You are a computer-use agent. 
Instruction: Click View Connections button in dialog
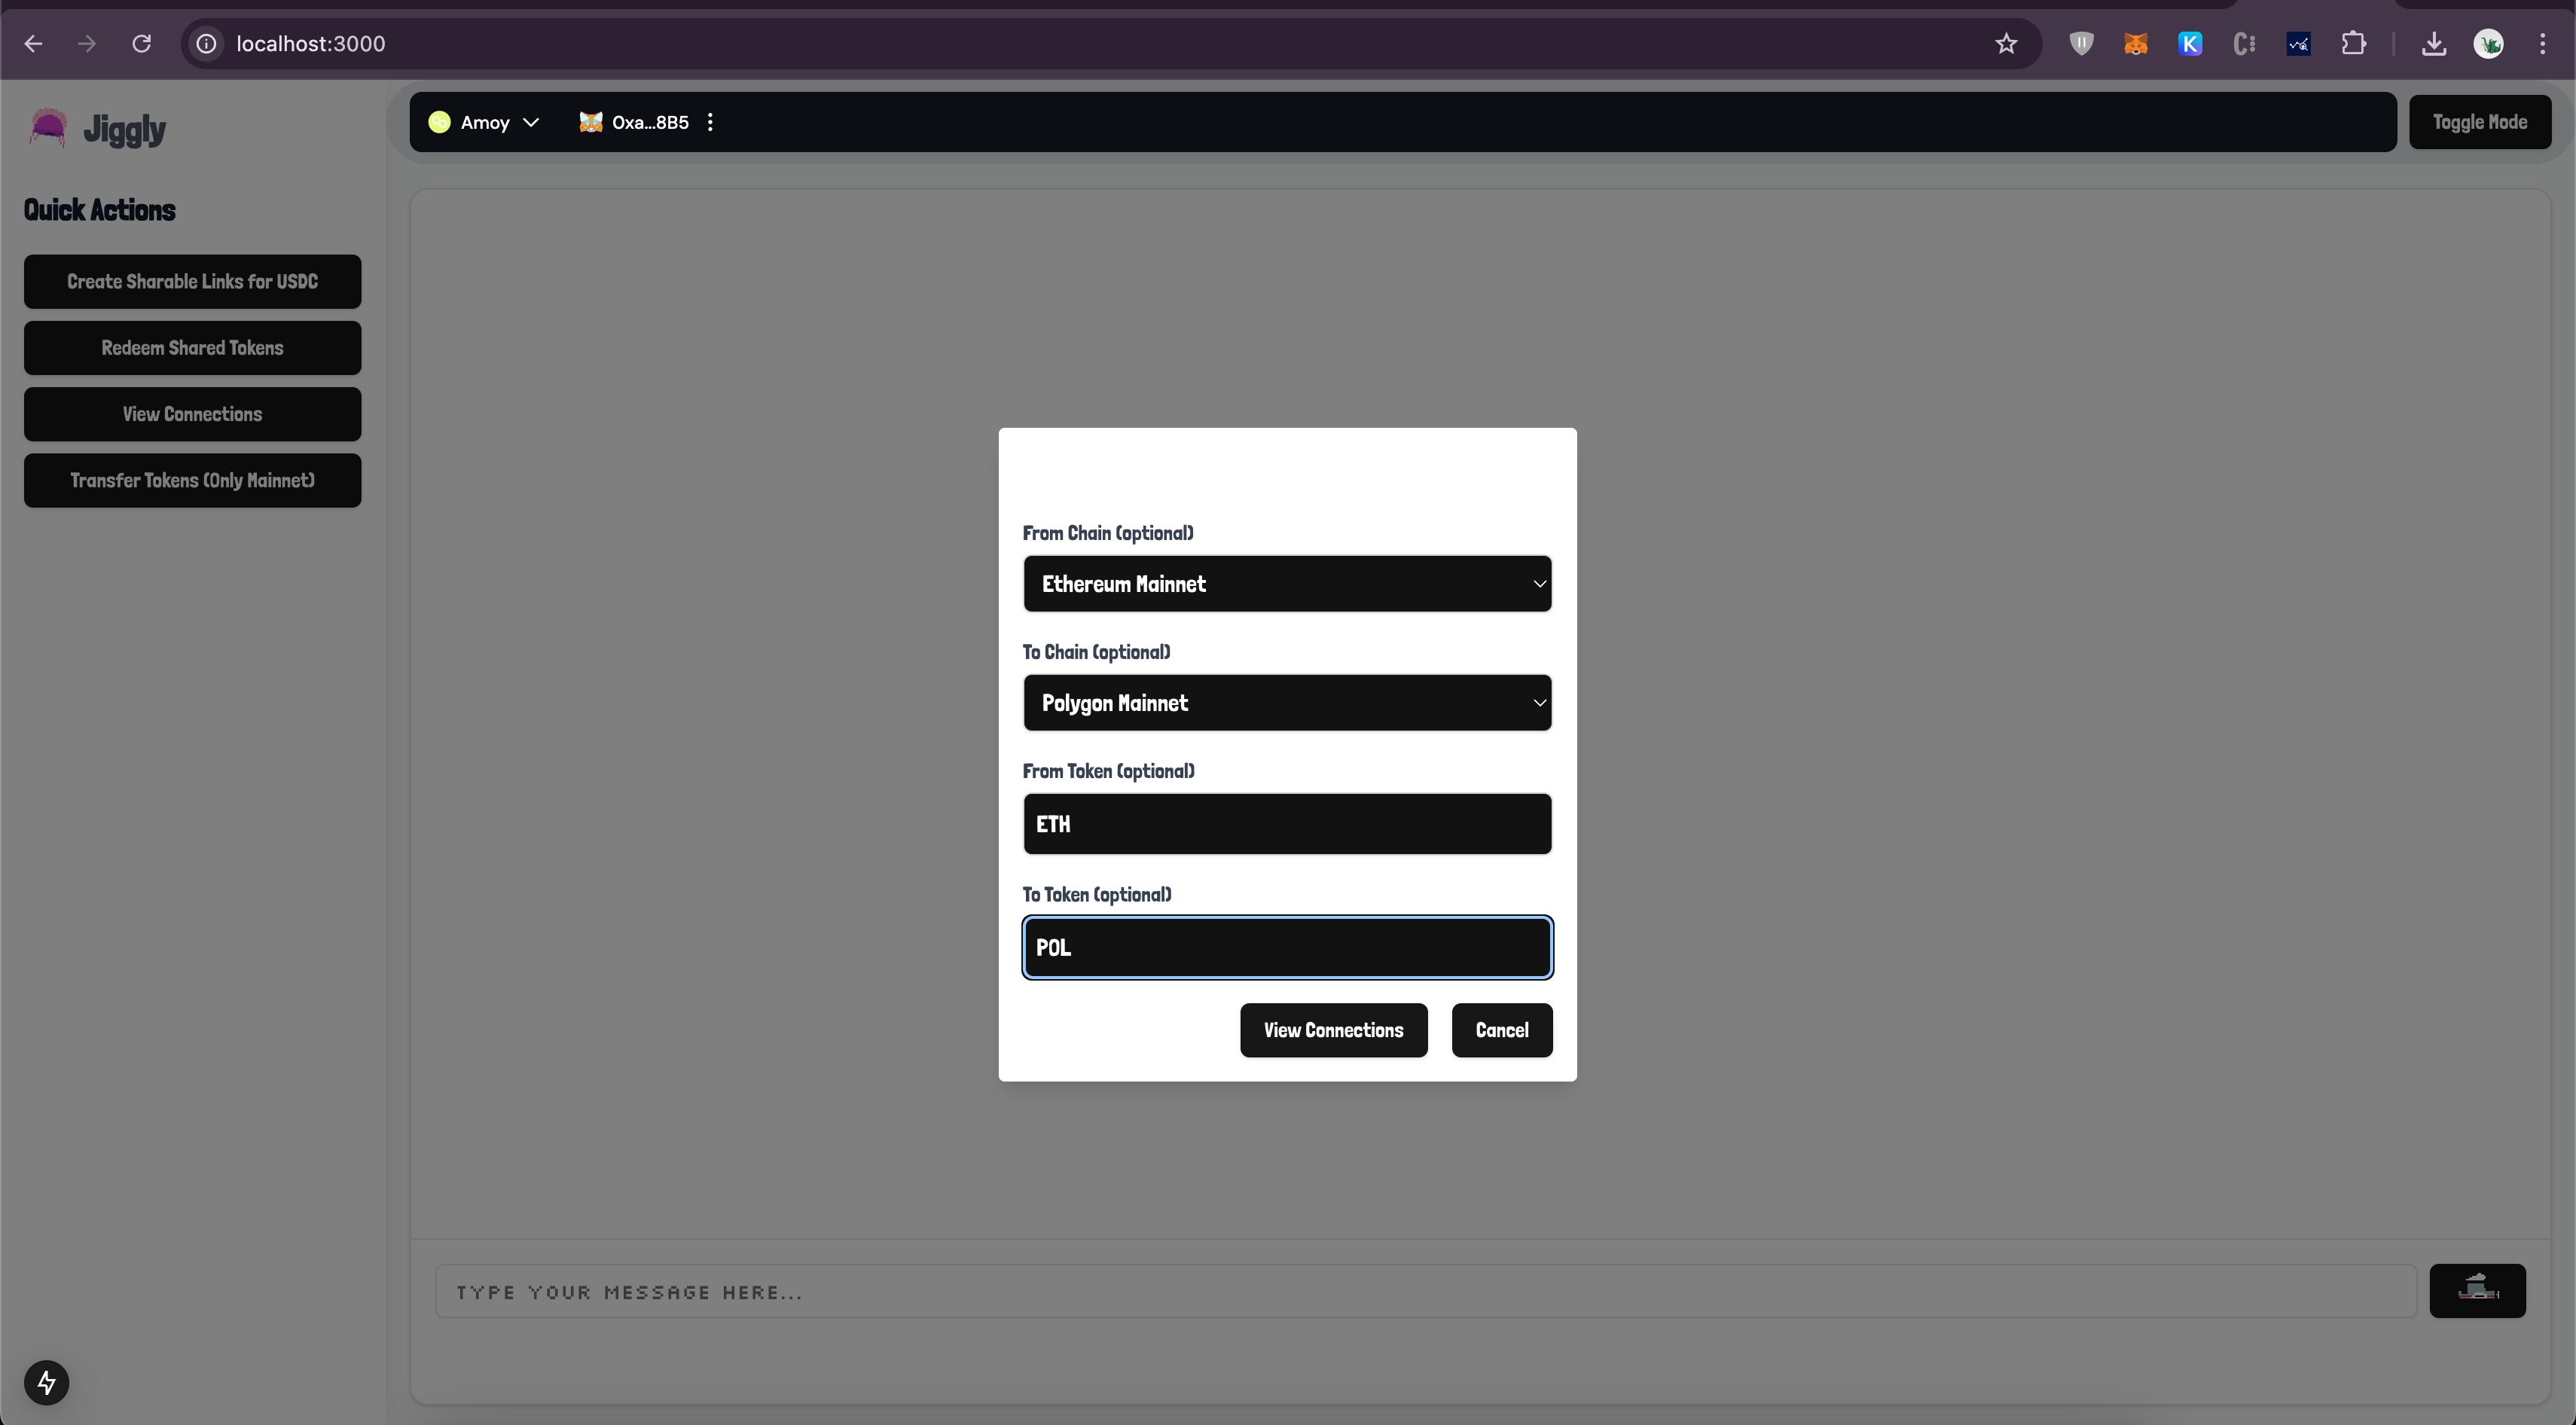1334,1030
